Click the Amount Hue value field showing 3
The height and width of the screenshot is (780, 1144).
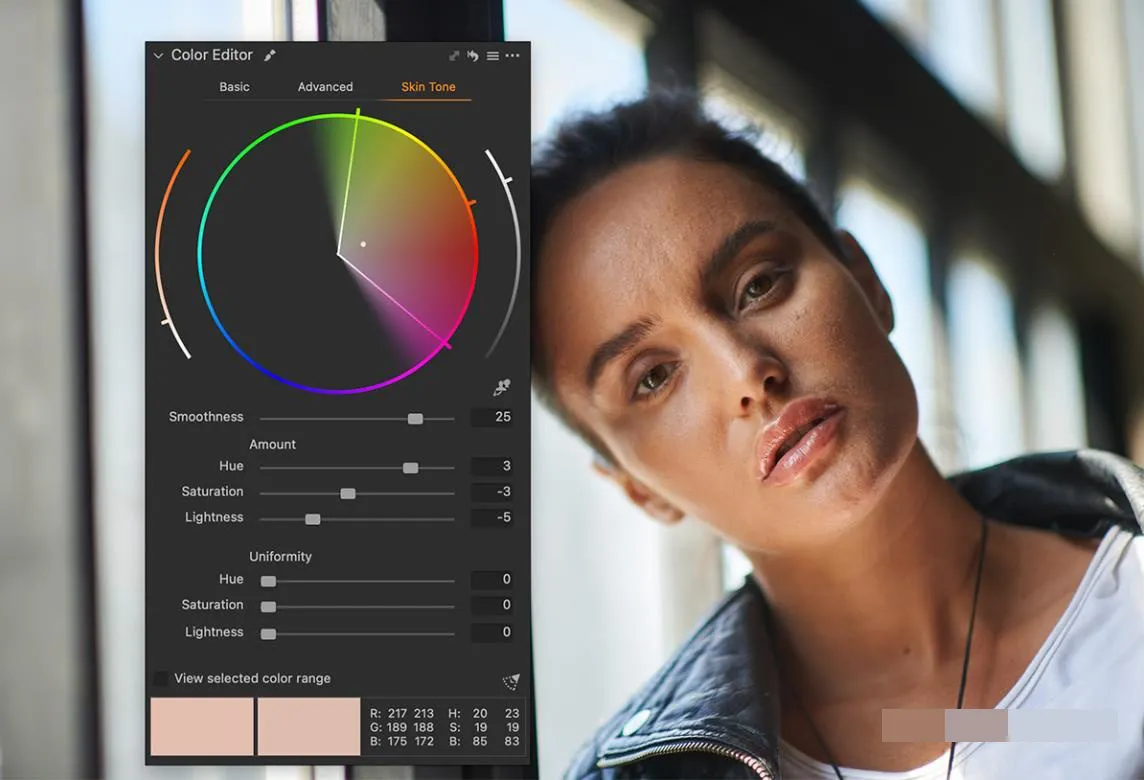[492, 466]
